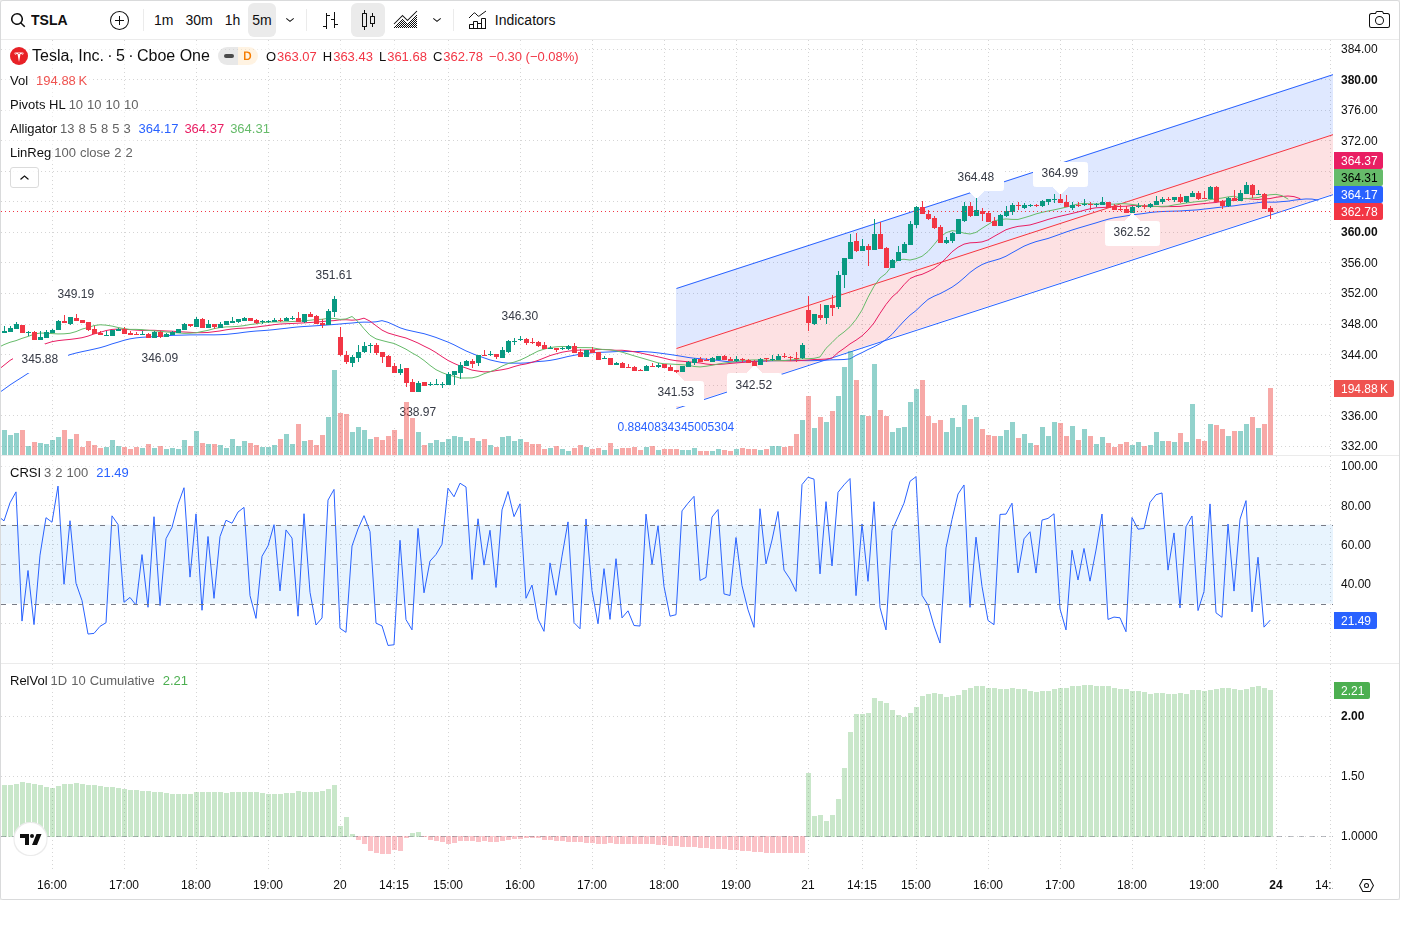1420x950 pixels.
Task: Click the 342.52 pivot low label
Action: [x=754, y=385]
